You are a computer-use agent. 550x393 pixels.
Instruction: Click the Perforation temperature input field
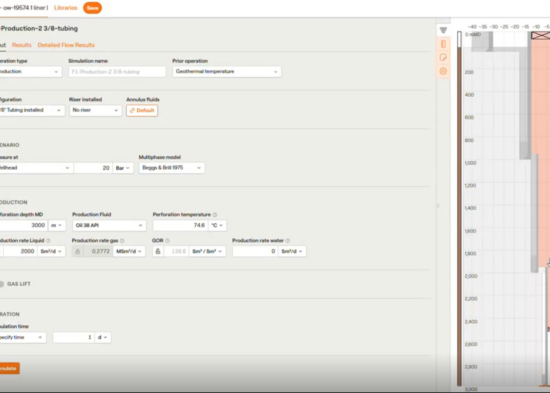tap(181, 225)
